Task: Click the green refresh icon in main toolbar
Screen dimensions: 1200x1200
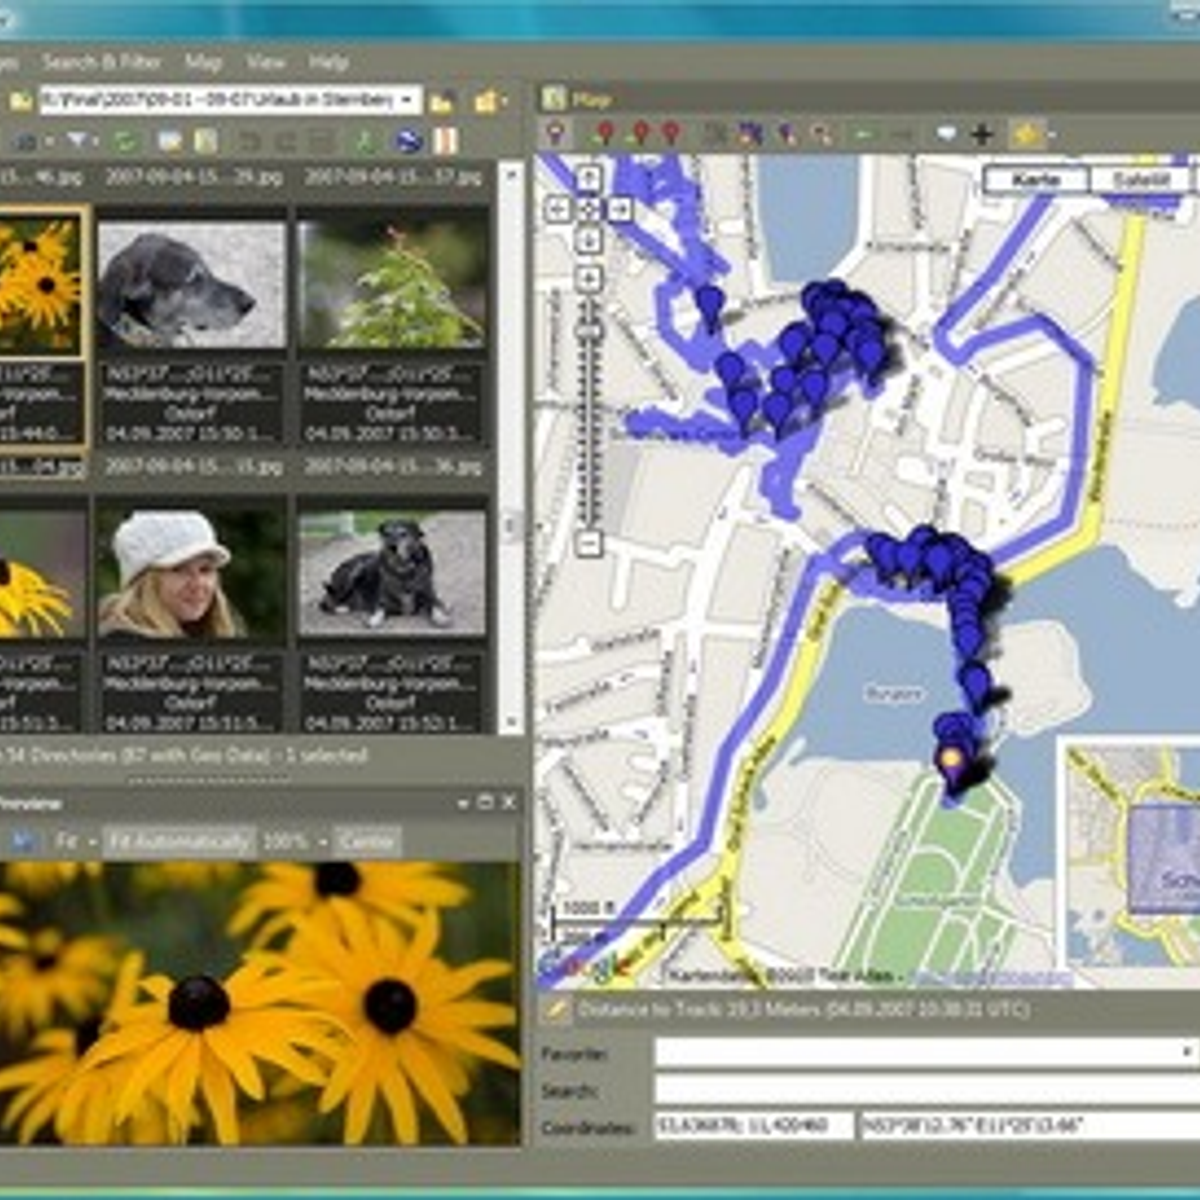Action: 128,141
